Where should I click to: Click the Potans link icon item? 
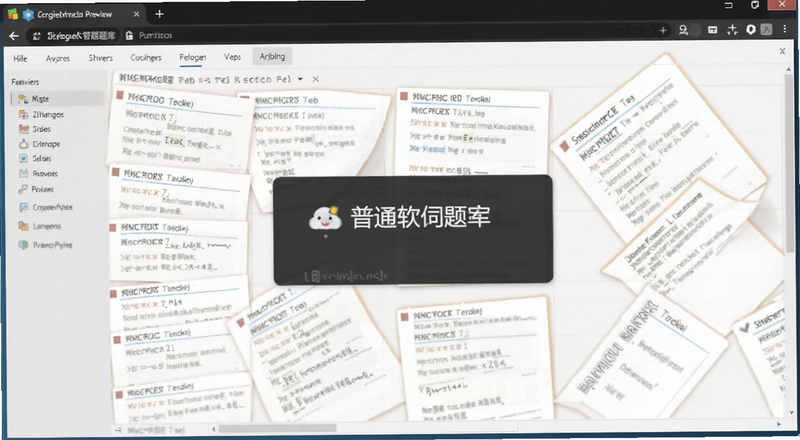pyautogui.click(x=23, y=189)
